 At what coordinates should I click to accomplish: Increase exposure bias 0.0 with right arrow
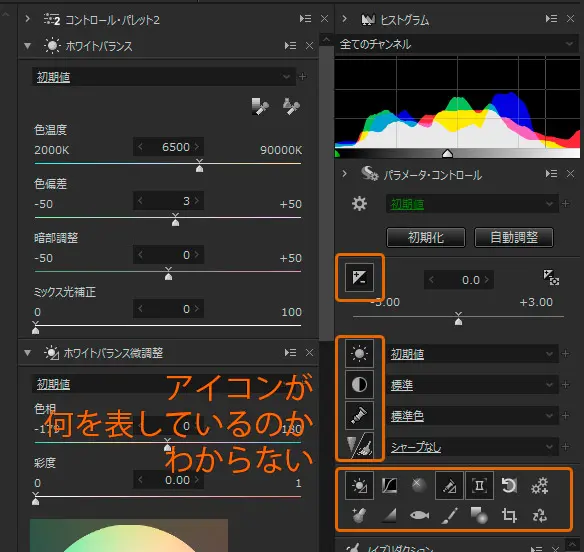(486, 280)
